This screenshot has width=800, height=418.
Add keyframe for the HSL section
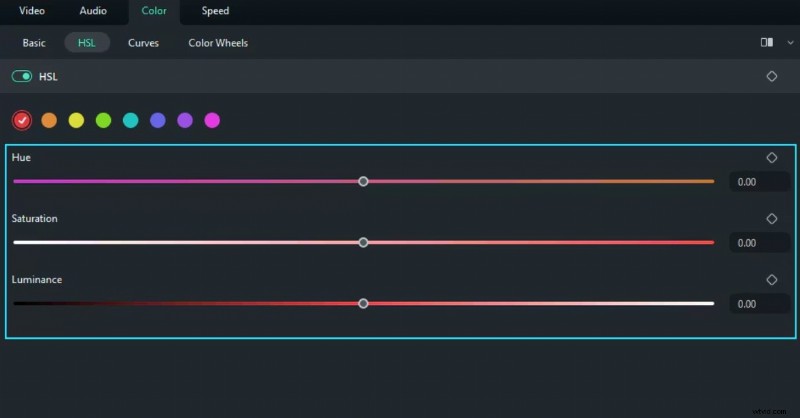click(771, 76)
